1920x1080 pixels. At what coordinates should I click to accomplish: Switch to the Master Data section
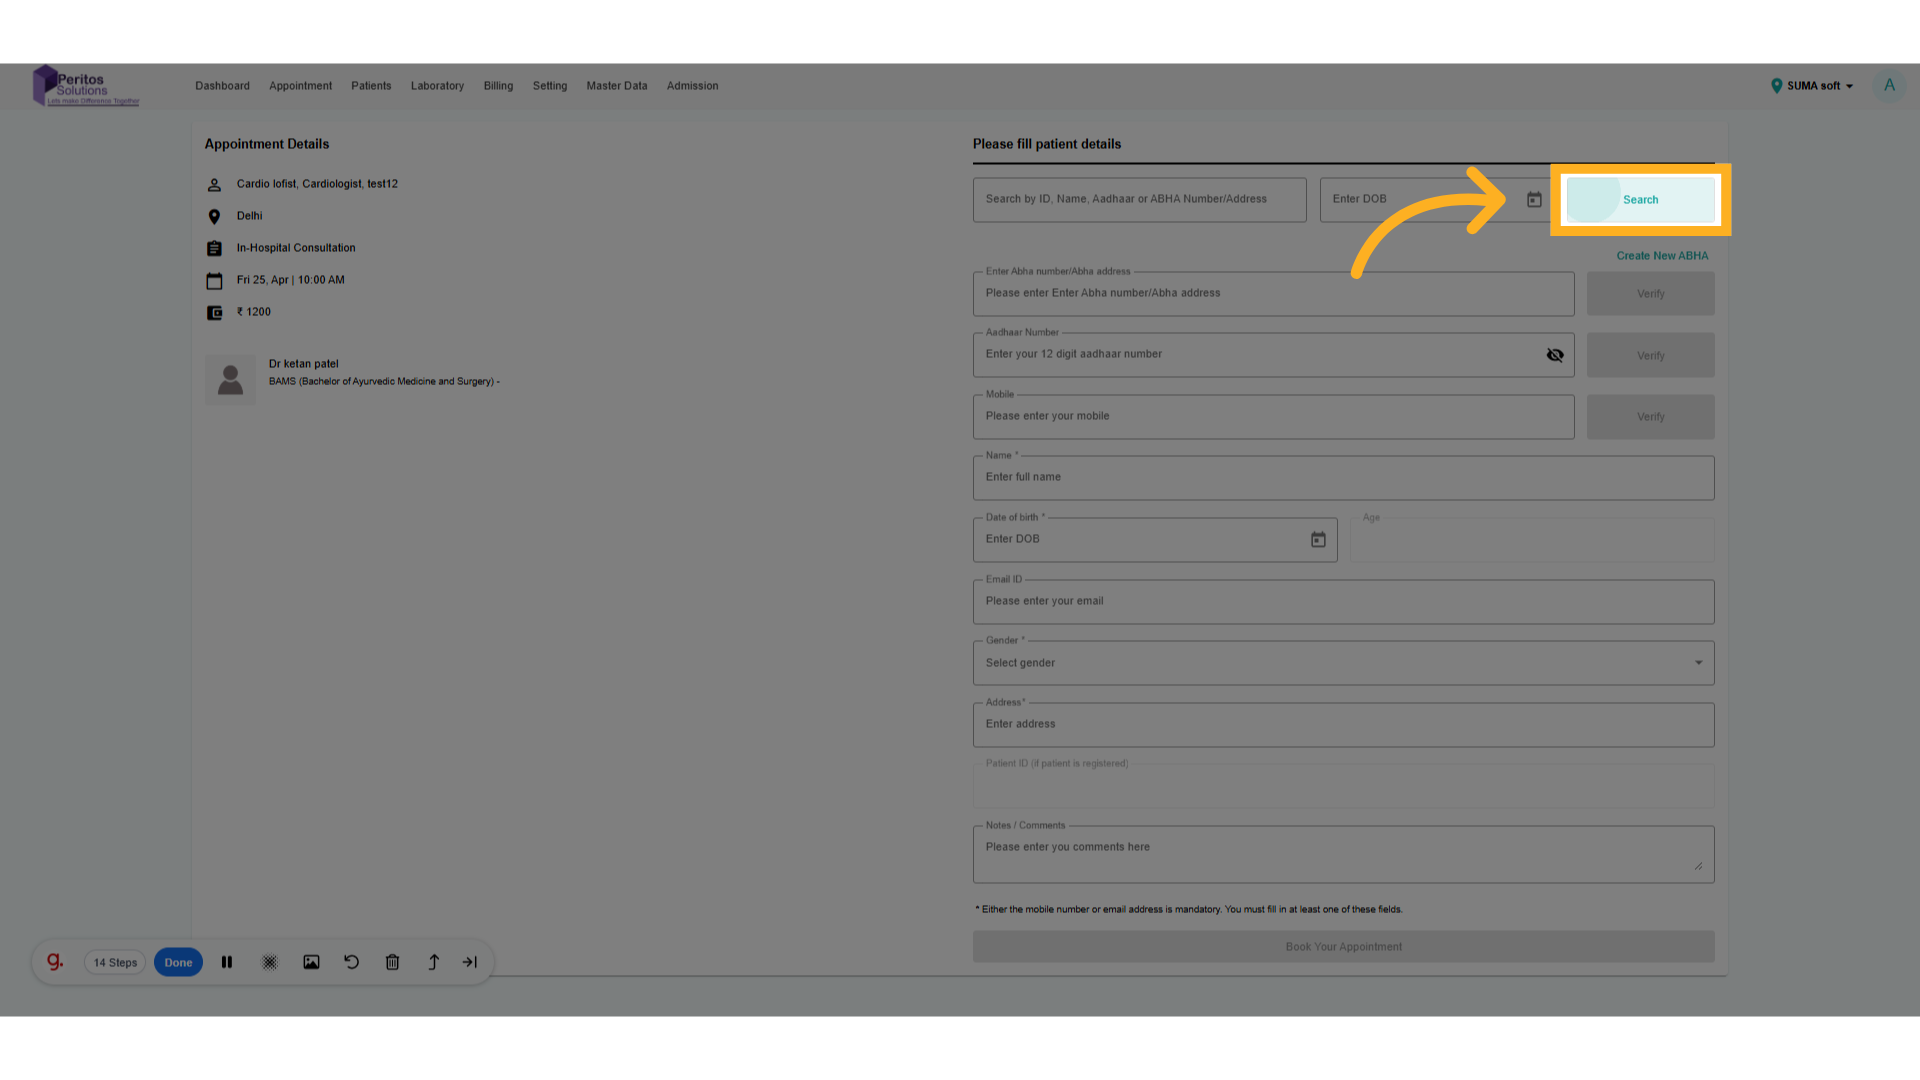(616, 86)
